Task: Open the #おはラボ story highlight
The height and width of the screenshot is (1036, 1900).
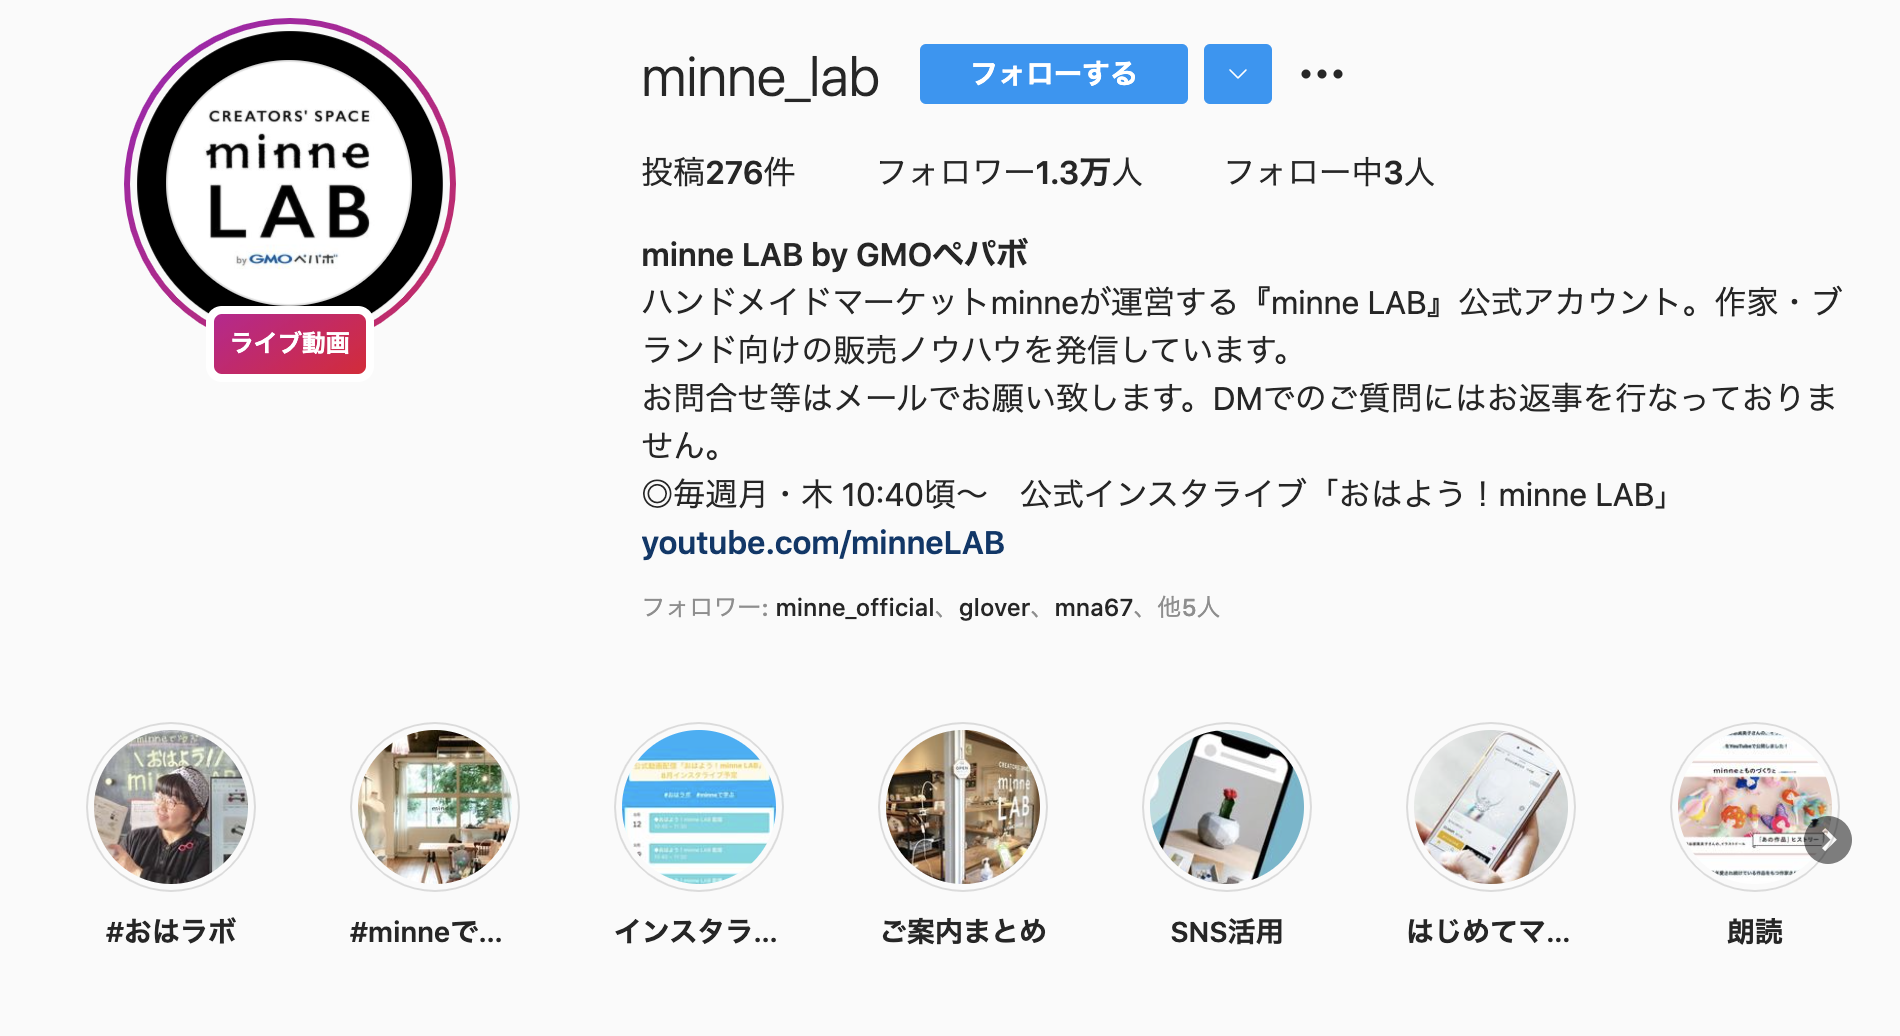Action: (171, 807)
